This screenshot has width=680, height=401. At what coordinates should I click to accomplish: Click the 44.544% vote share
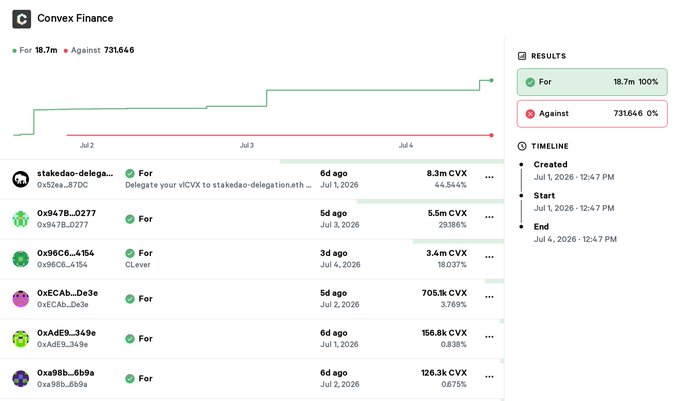451,185
